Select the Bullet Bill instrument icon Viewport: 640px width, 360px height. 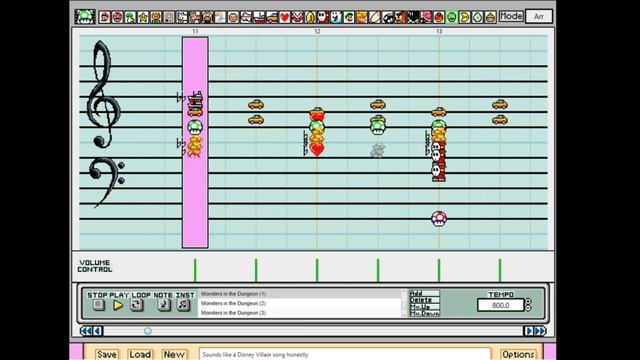(x=387, y=17)
